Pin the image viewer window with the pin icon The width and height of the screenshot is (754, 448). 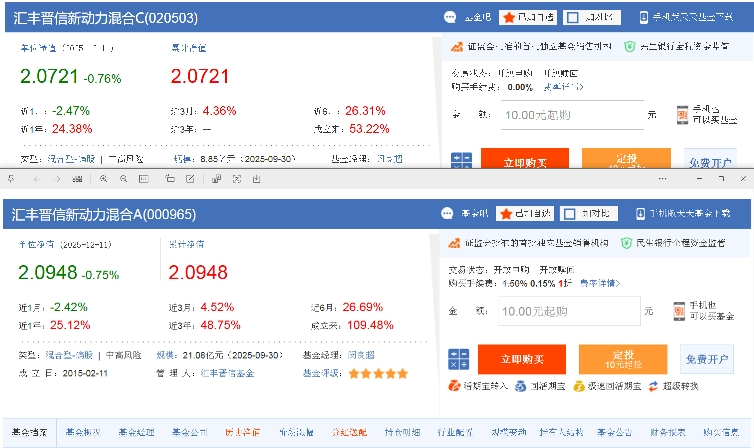(x=12, y=179)
